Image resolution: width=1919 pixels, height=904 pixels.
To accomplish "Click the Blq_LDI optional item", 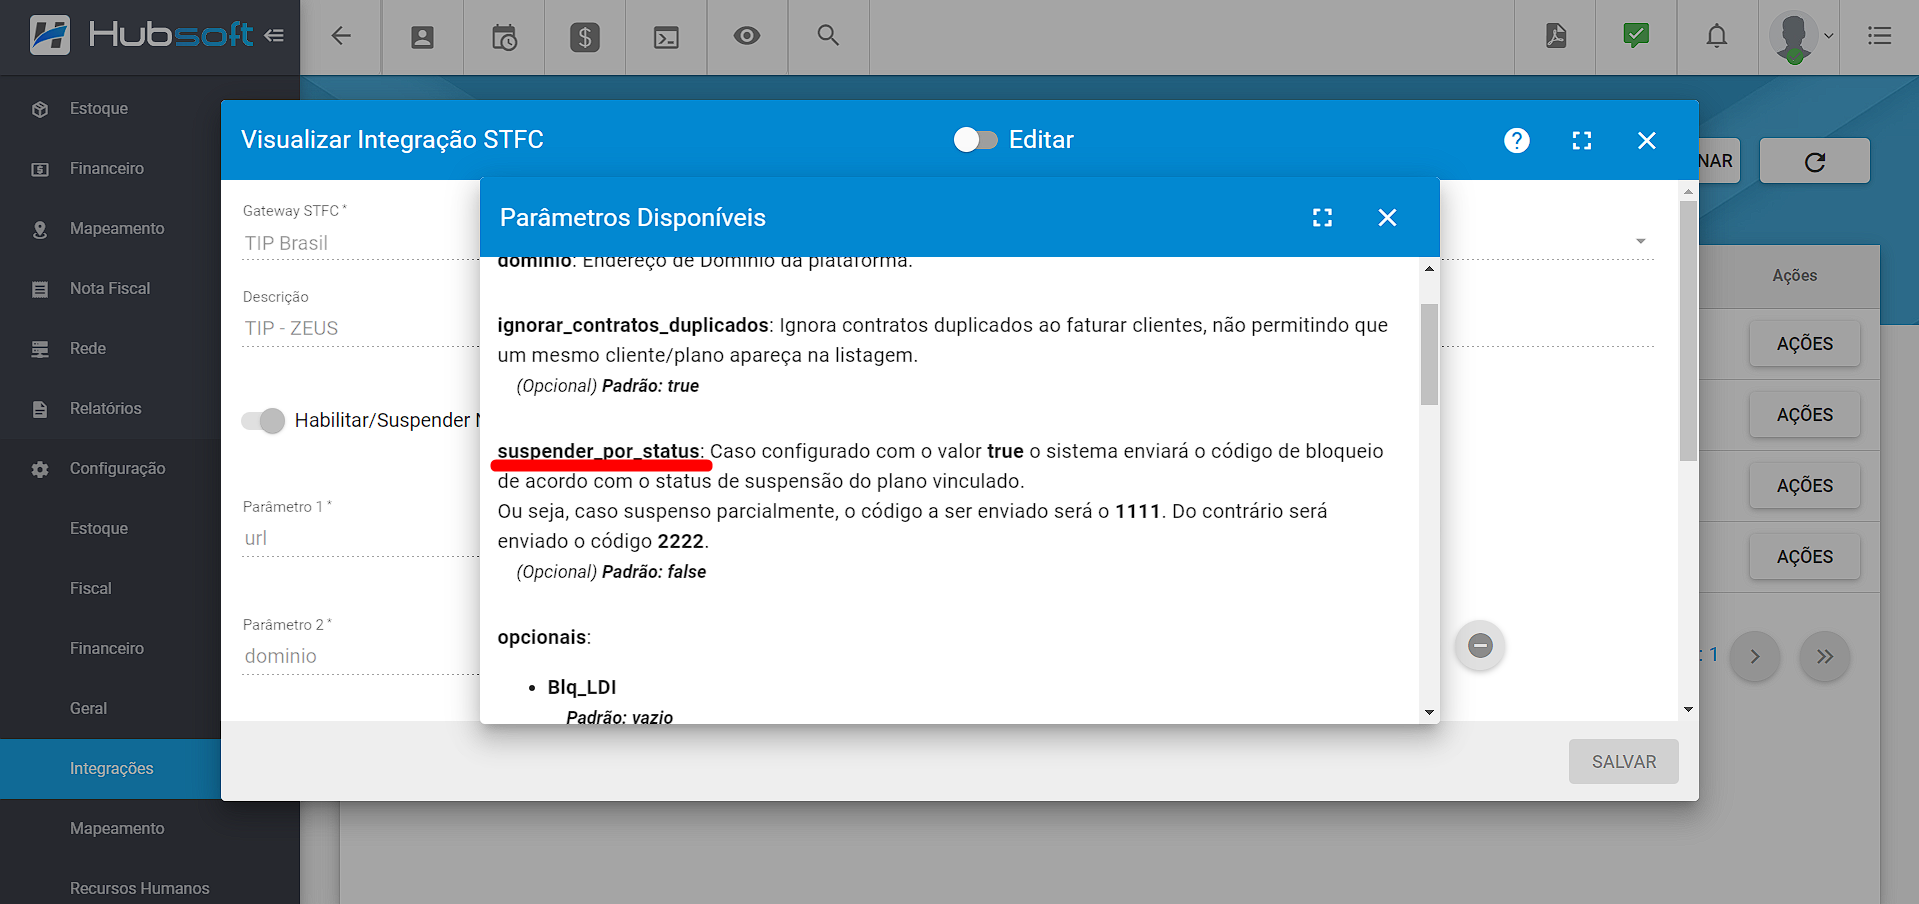I will (582, 687).
